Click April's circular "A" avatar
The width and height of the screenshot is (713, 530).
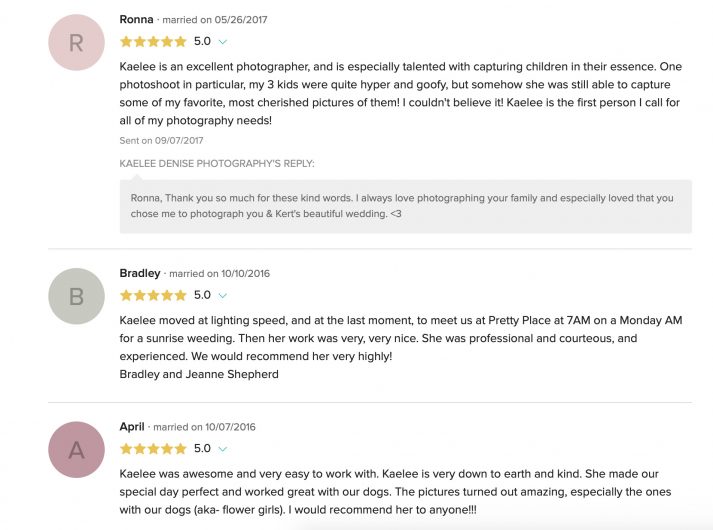tap(76, 449)
